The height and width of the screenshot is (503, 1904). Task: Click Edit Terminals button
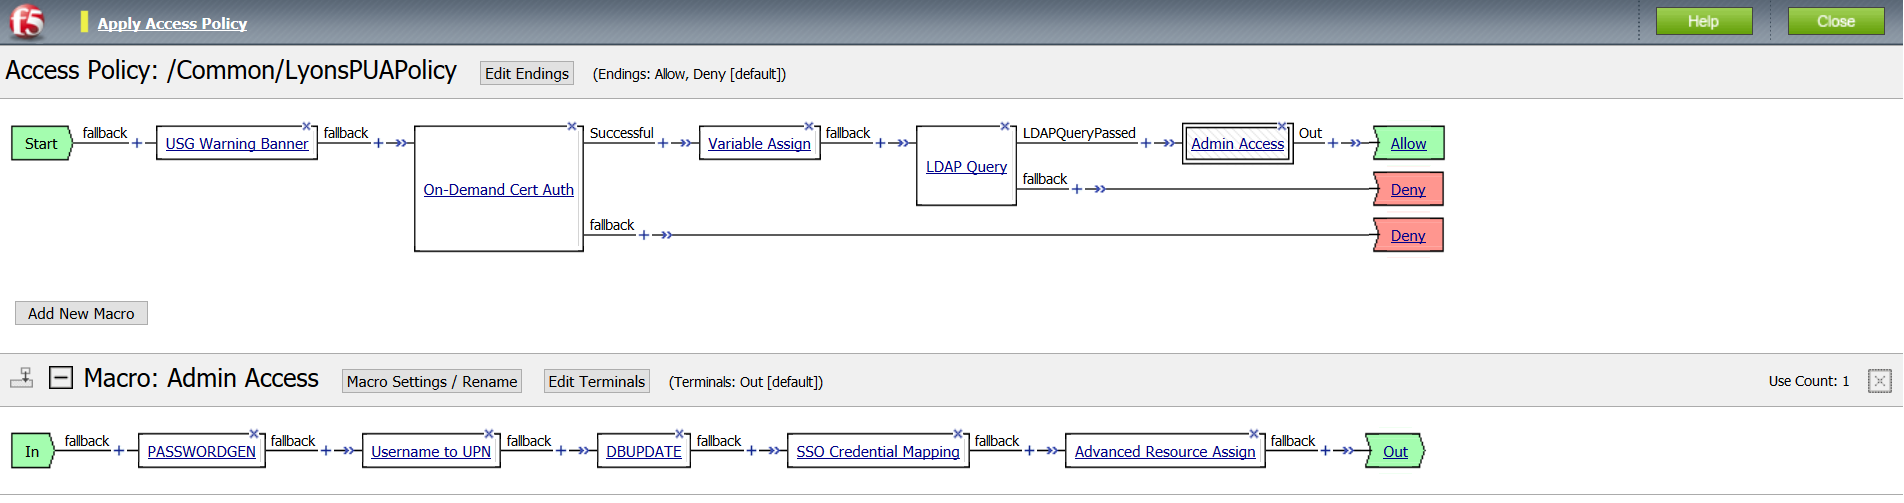coord(597,381)
